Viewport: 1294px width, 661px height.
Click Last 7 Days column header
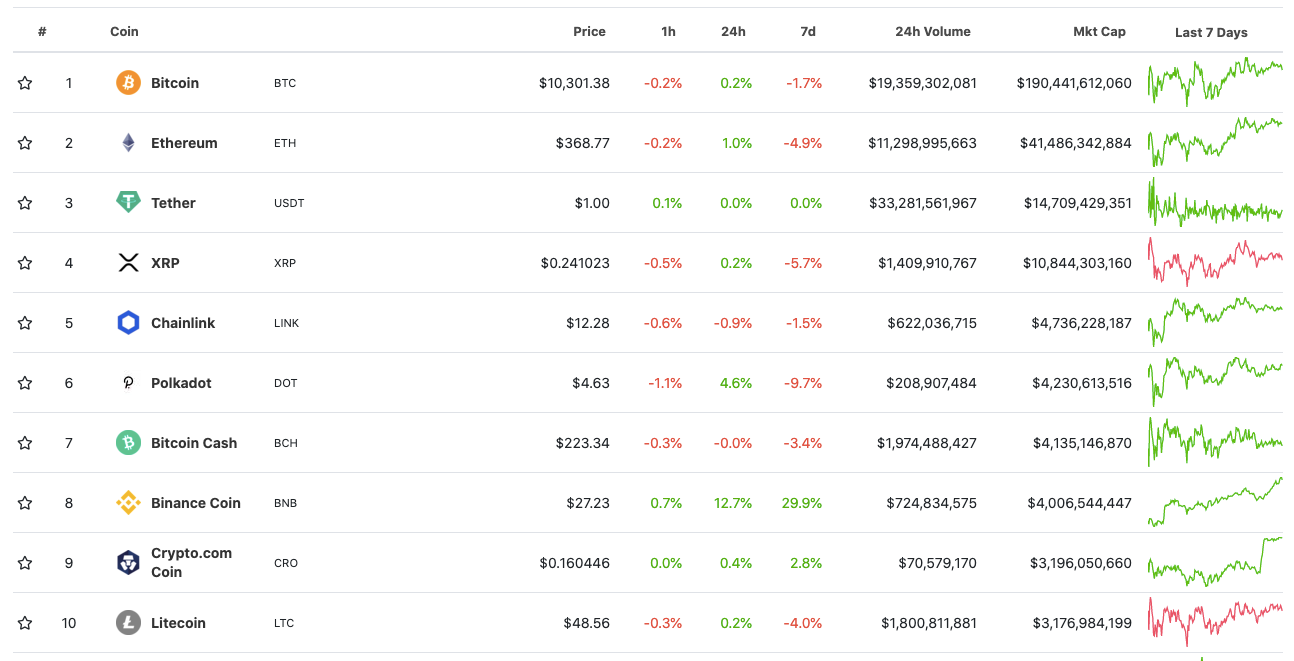1211,32
